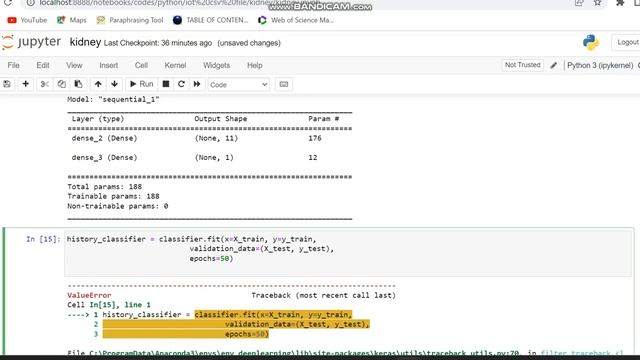Image resolution: width=640 pixels, height=360 pixels.
Task: Open the Paraphrasing Tool bookmark
Action: [x=130, y=20]
